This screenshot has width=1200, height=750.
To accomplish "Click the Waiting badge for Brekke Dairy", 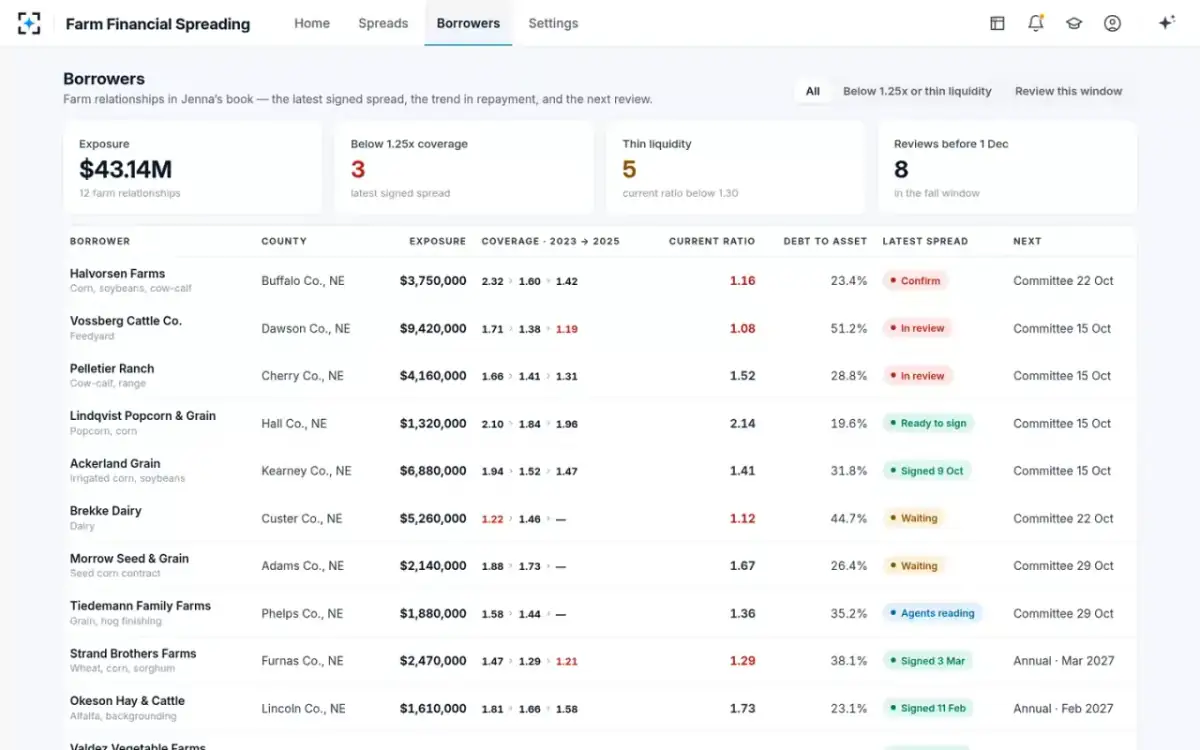I will coord(914,518).
